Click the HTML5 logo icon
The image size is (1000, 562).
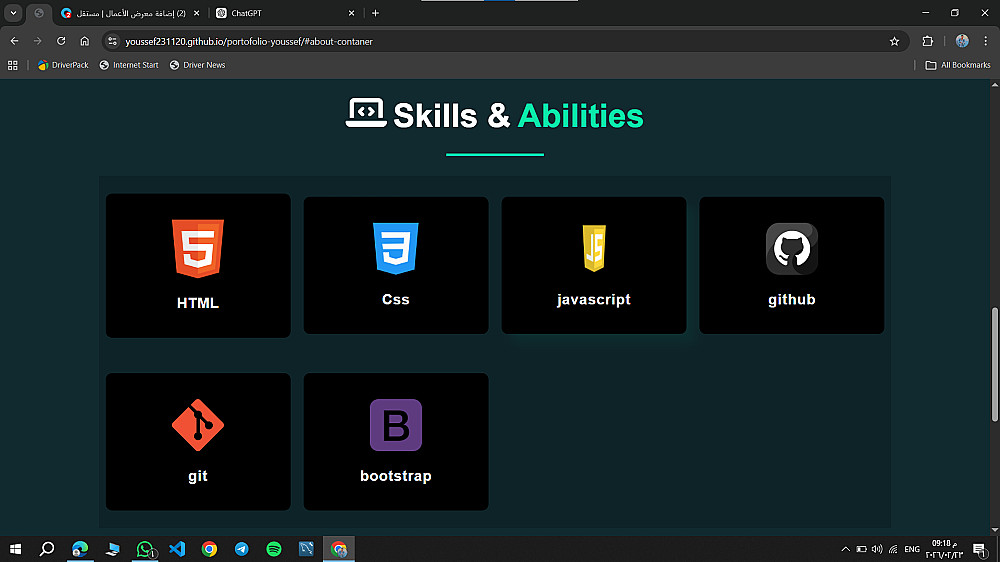198,249
